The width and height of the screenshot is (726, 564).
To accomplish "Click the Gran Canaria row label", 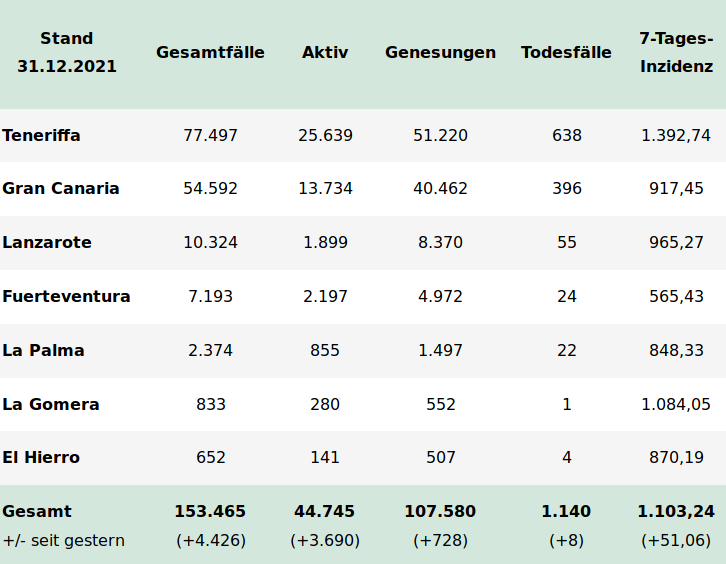I will click(x=61, y=189).
